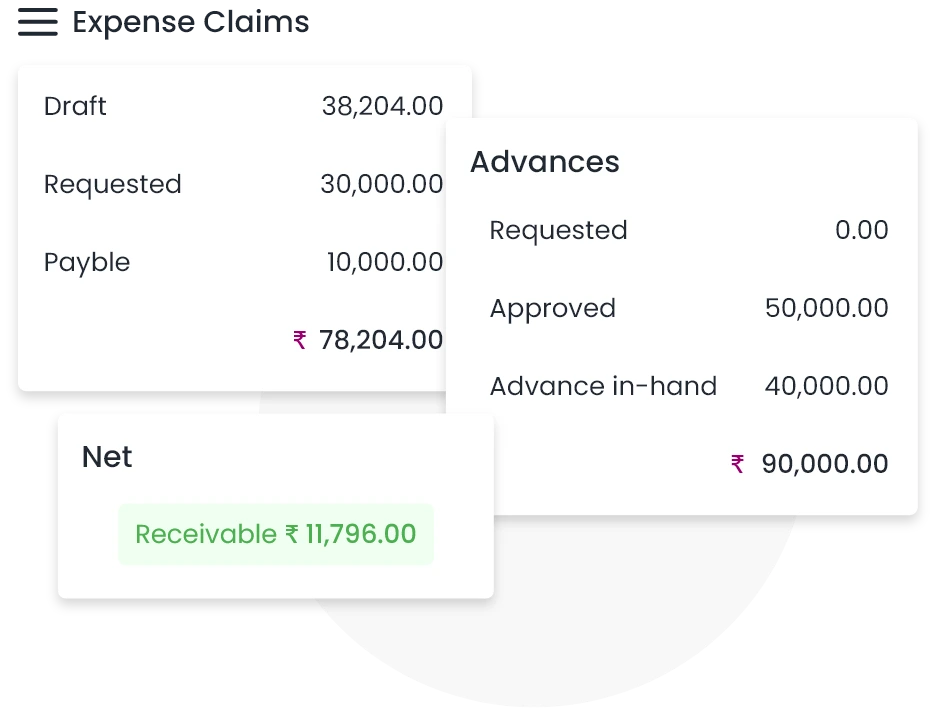The height and width of the screenshot is (708, 936).
Task: Select the Payble row label
Action: [x=87, y=262]
